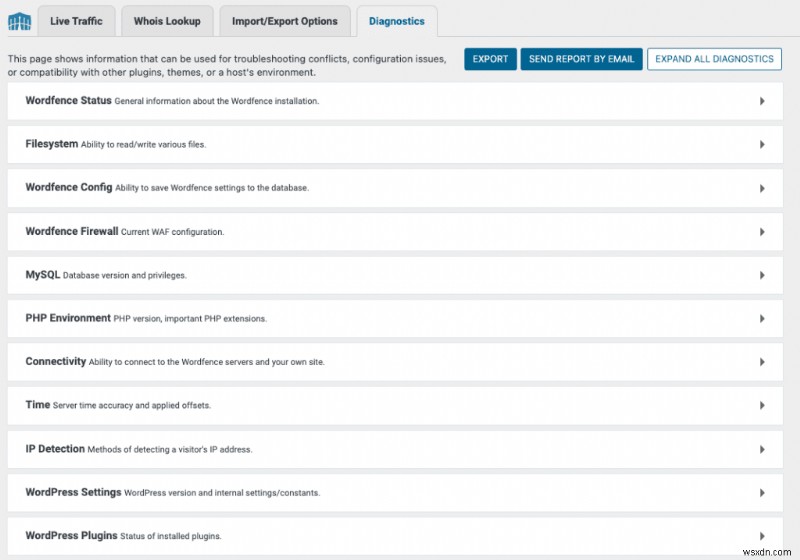Click 'Ability to read/write various files.' text
800x560 pixels.
click(143, 144)
